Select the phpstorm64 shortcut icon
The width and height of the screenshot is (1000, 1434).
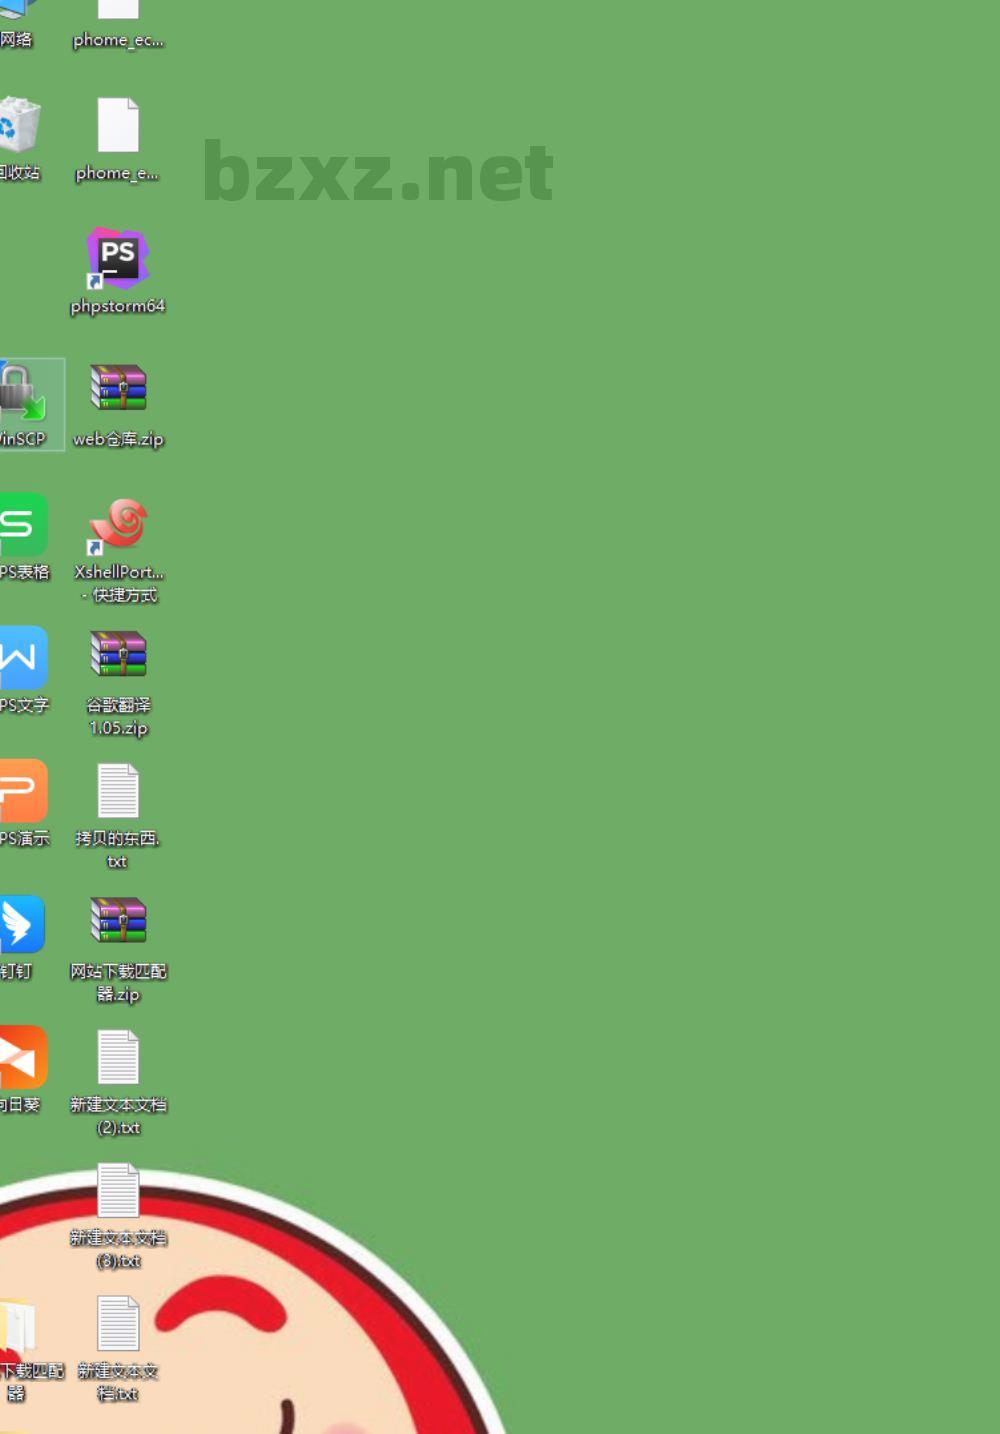coord(118,260)
